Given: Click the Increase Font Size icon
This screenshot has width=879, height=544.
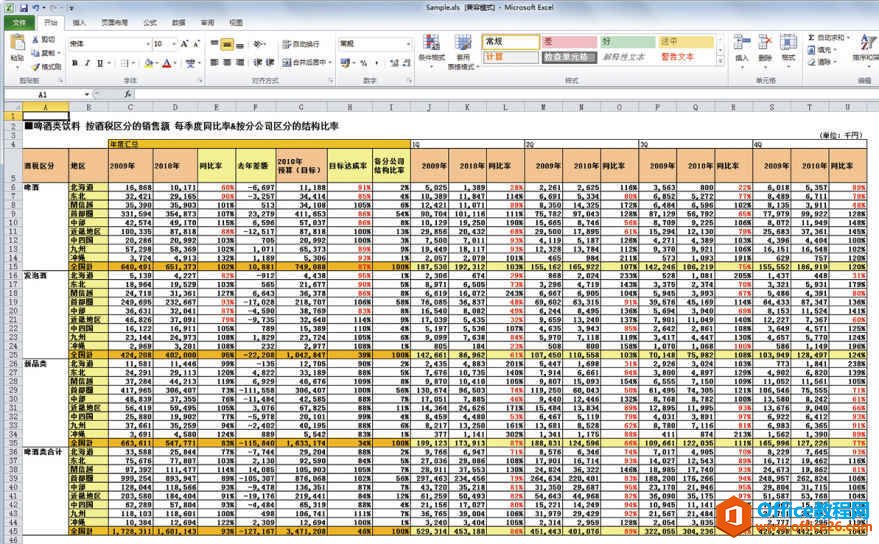Looking at the screenshot, I should coord(184,44).
